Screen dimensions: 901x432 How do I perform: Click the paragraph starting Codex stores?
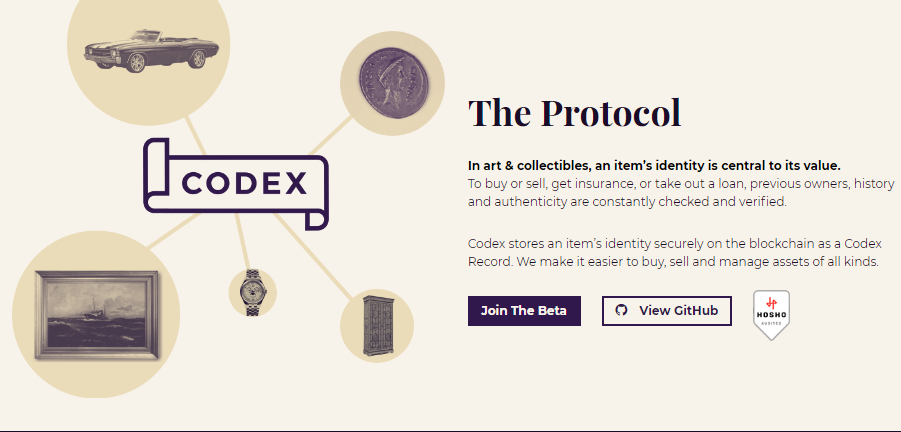[x=675, y=252]
